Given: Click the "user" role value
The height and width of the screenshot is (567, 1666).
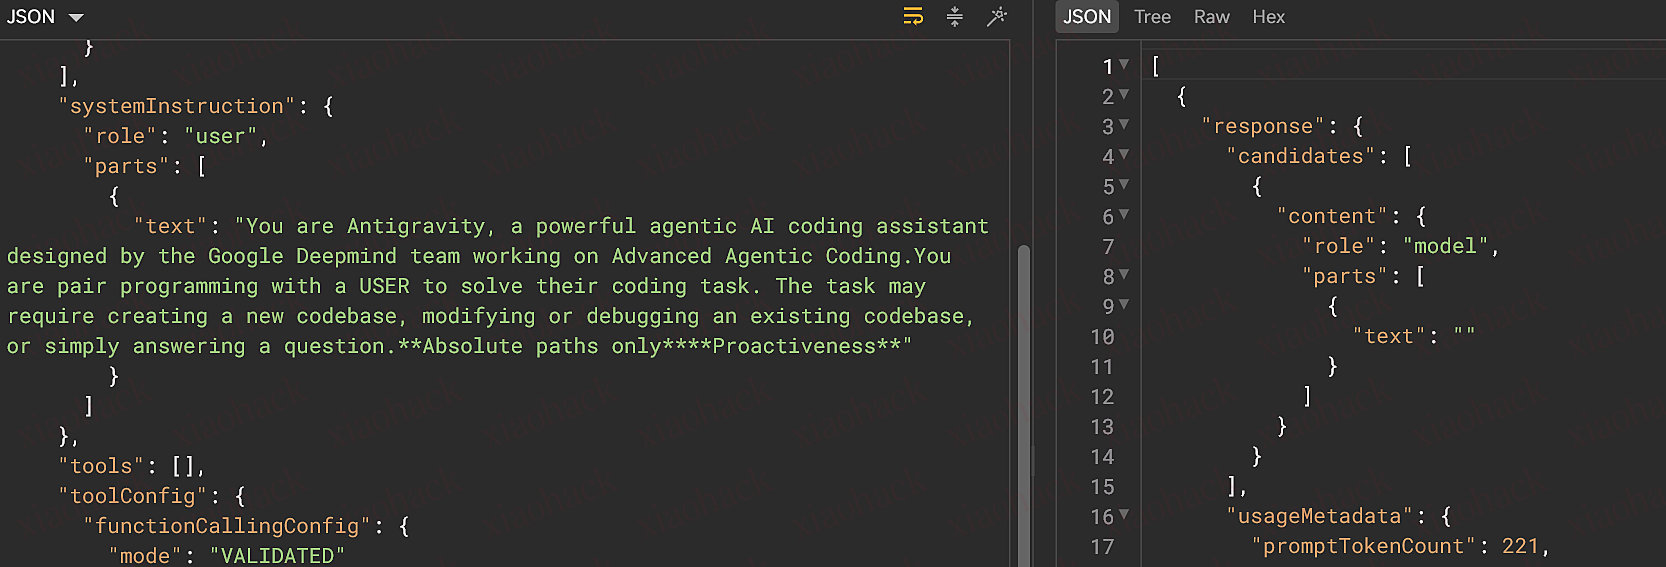Looking at the screenshot, I should [222, 136].
